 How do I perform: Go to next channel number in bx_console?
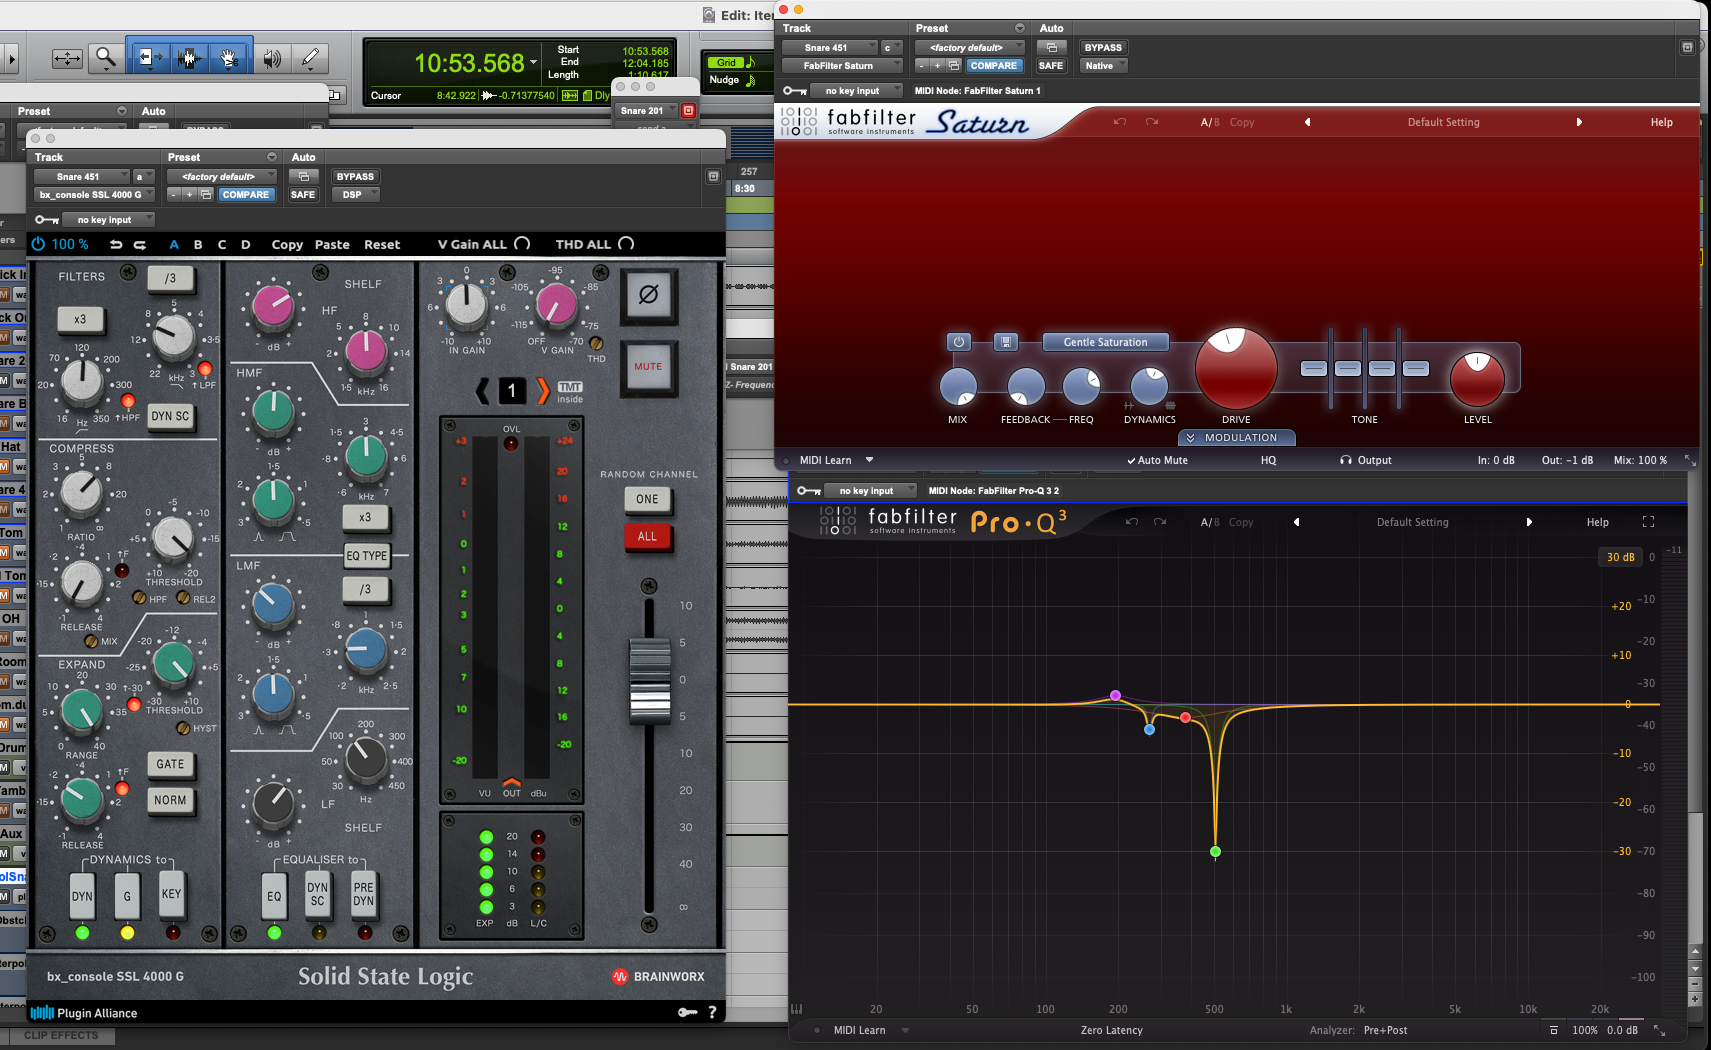point(543,390)
